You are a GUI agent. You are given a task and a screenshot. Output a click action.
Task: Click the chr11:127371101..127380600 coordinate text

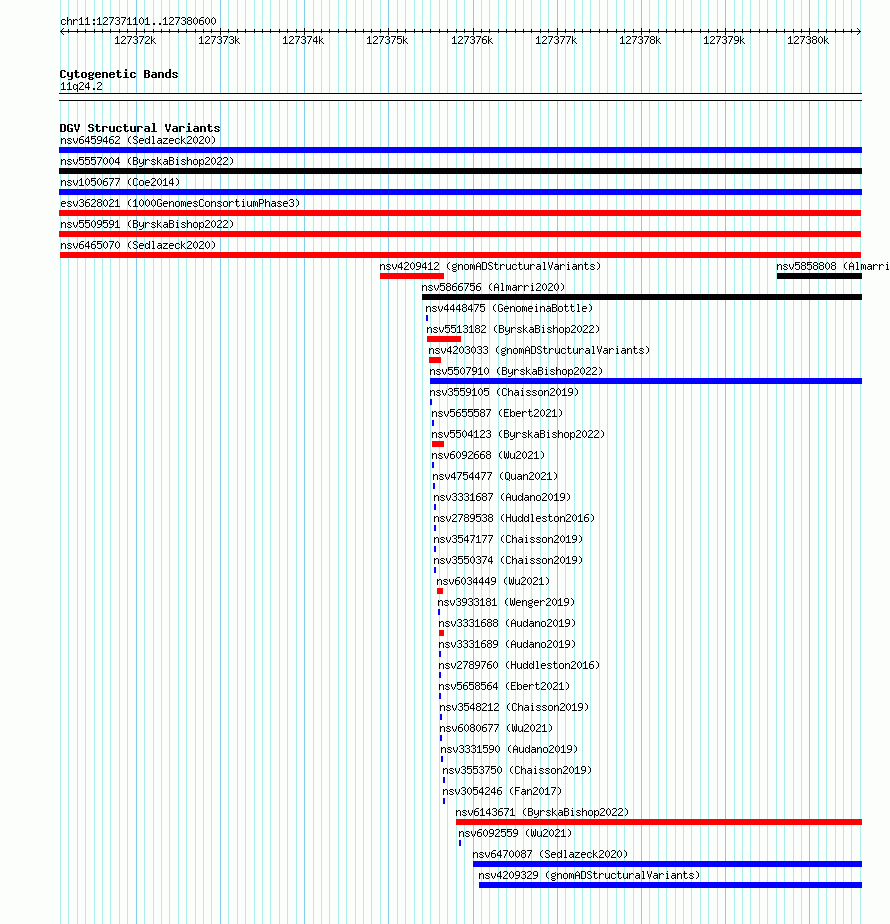click(x=138, y=21)
